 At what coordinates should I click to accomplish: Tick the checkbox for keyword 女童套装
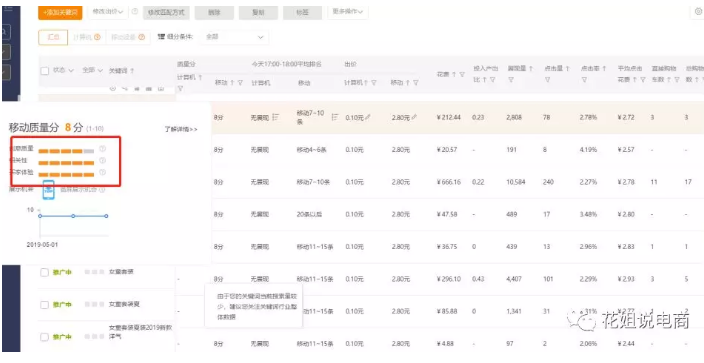pos(44,272)
